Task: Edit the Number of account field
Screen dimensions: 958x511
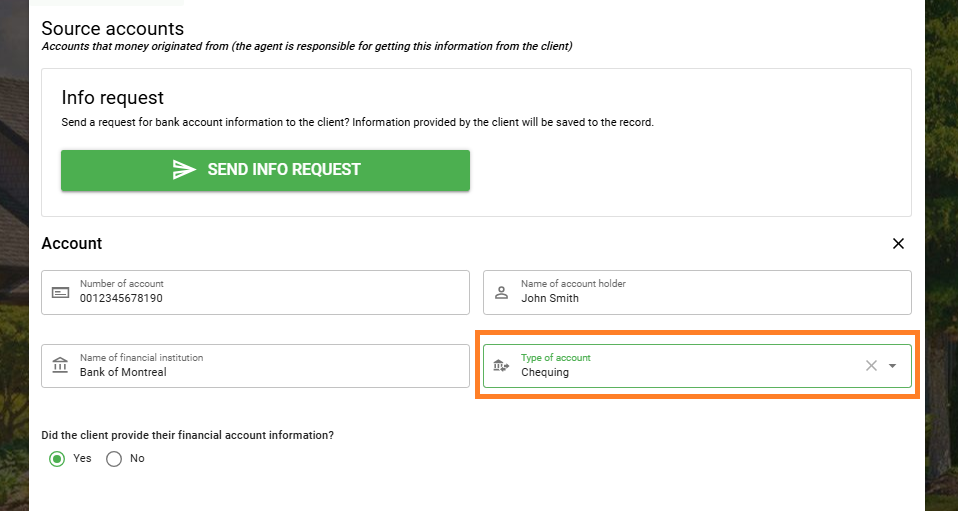Action: pyautogui.click(x=255, y=292)
